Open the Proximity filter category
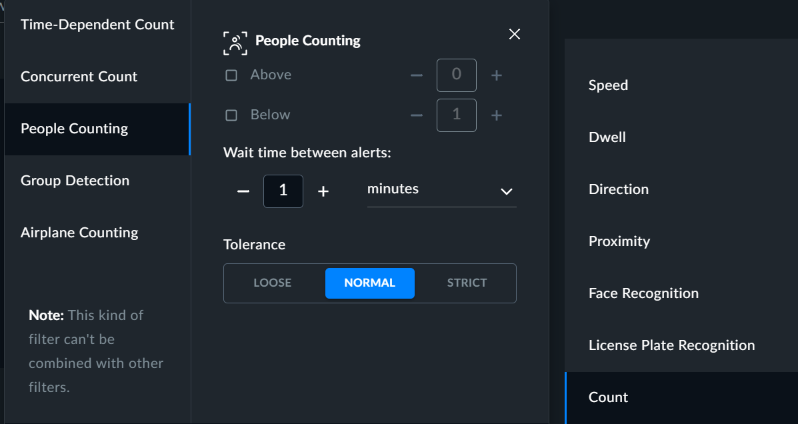The image size is (798, 424). 681,241
